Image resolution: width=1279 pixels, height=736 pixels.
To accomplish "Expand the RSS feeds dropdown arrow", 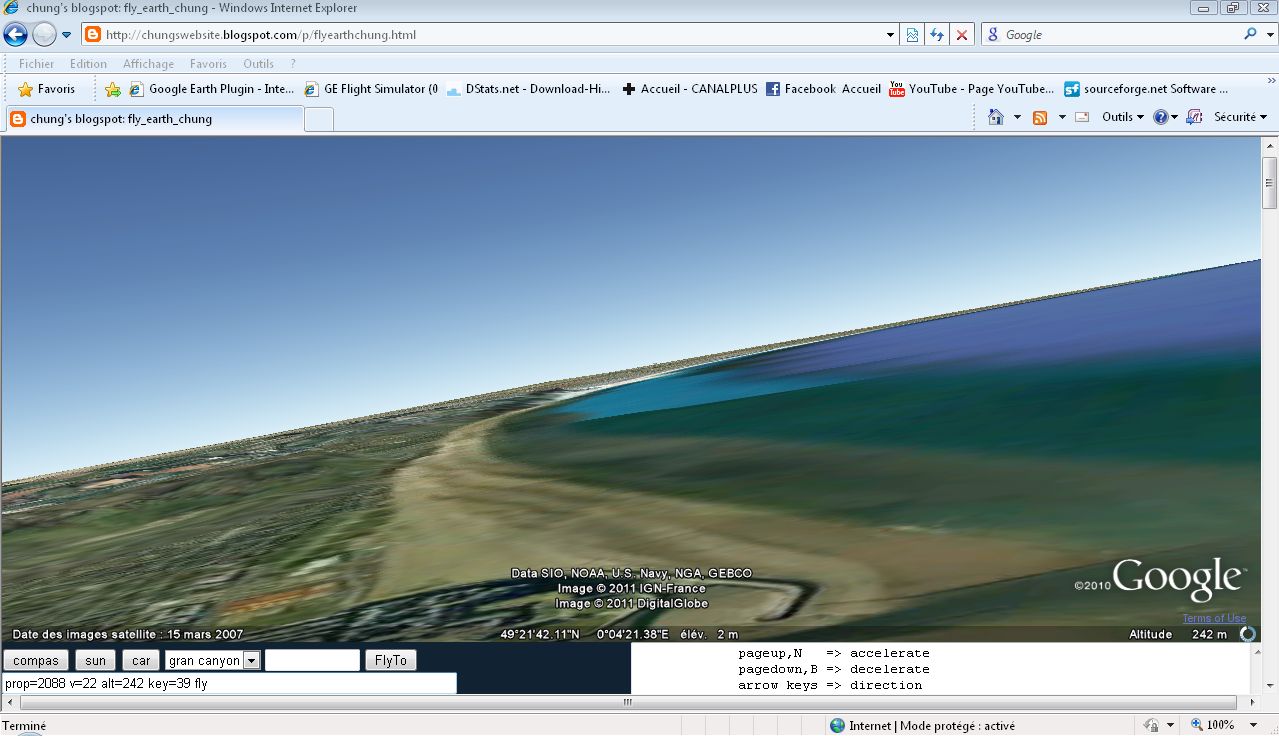I will (1061, 117).
